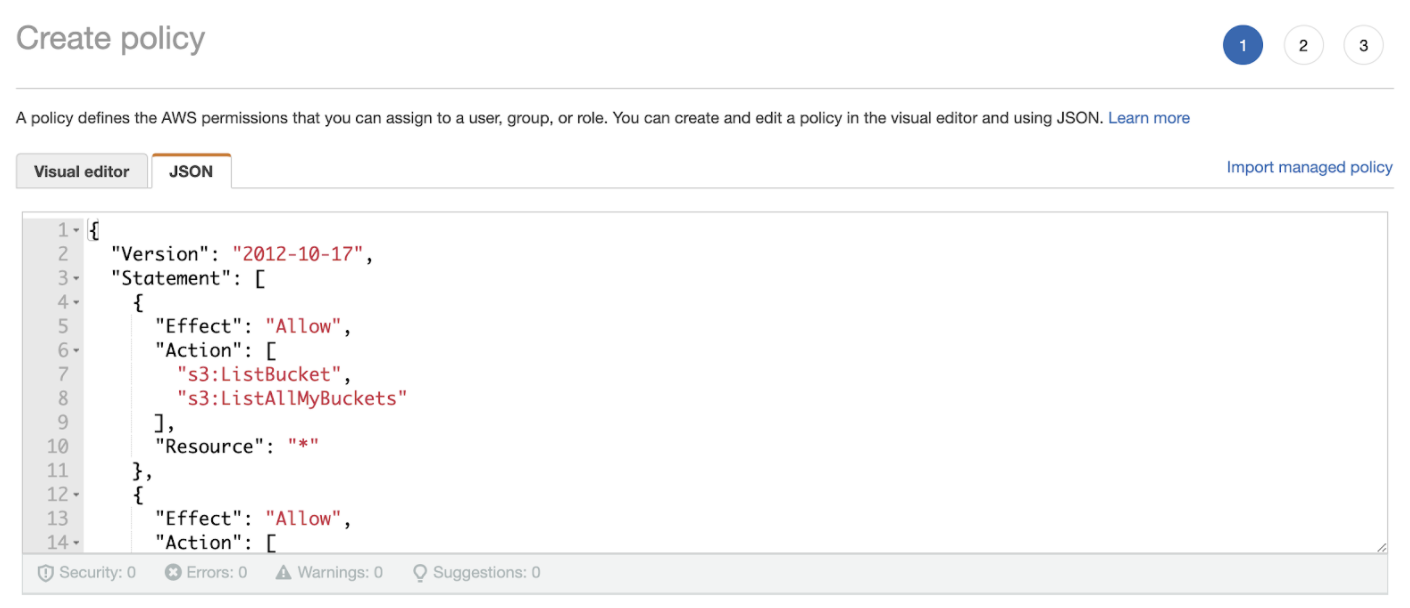The width and height of the screenshot is (1410, 608).
Task: Collapse the Statement array on line 3
Action: pos(76,278)
